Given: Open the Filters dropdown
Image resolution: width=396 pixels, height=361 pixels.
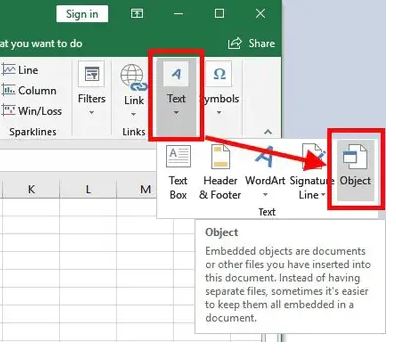Looking at the screenshot, I should pyautogui.click(x=91, y=90).
